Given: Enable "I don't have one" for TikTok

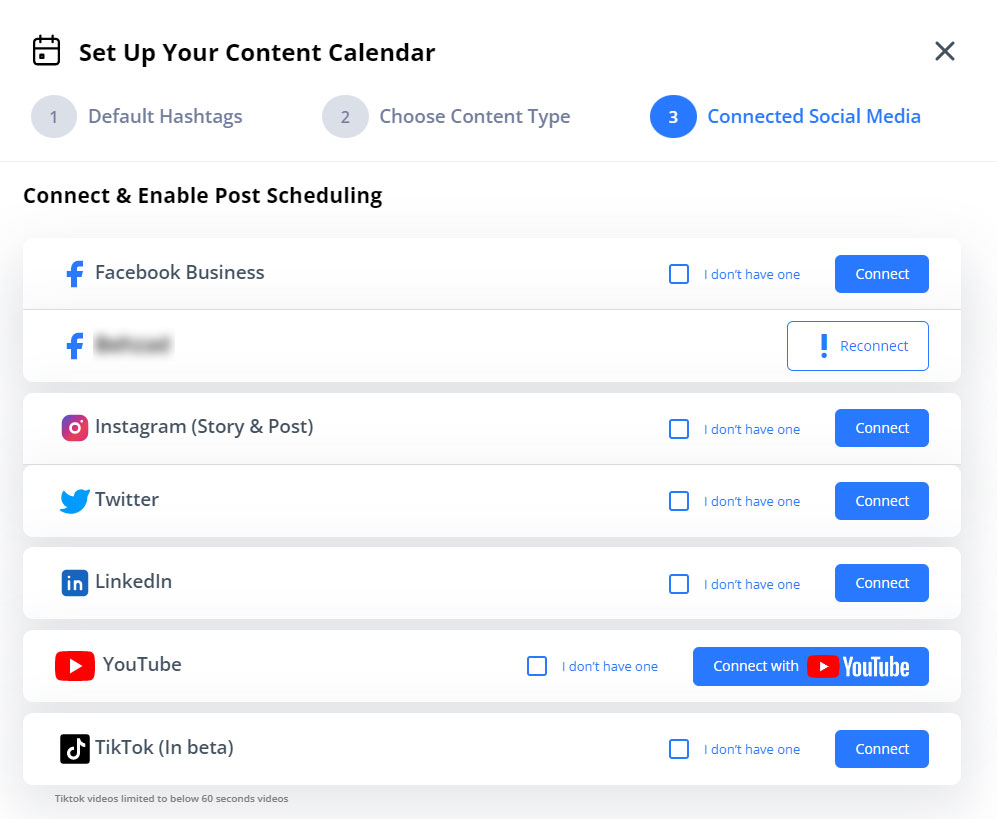Looking at the screenshot, I should 679,749.
